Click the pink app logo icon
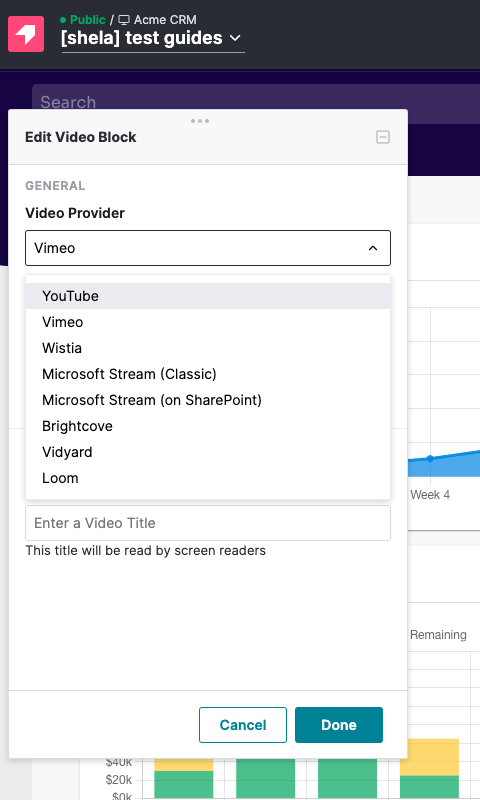Screen dimensions: 480x800 pyautogui.click(x=26, y=34)
